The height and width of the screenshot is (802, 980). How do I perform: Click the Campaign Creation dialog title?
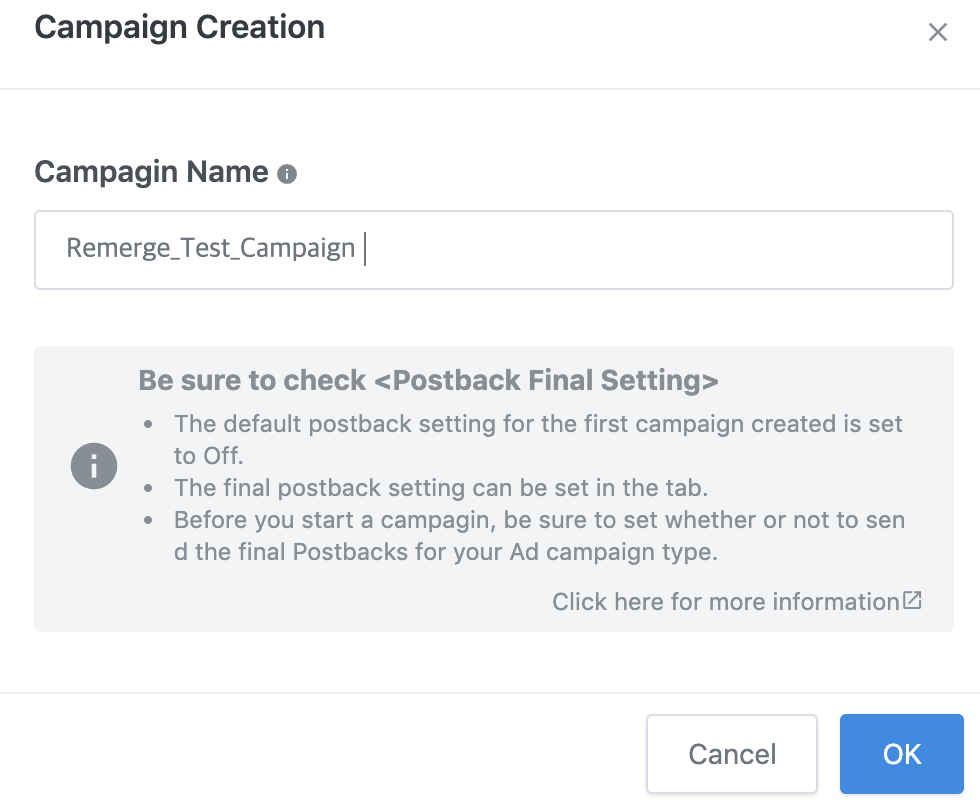[179, 28]
